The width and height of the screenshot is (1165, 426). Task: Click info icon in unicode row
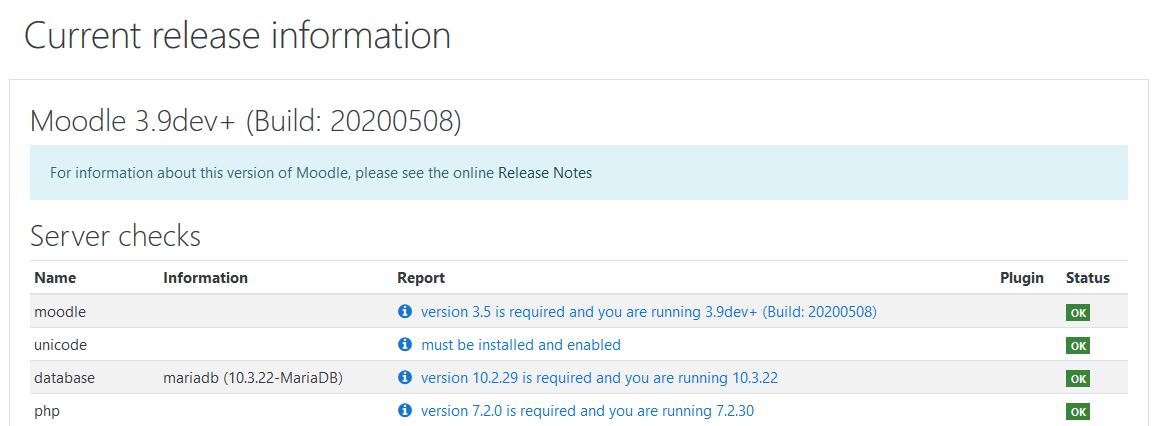pos(404,345)
